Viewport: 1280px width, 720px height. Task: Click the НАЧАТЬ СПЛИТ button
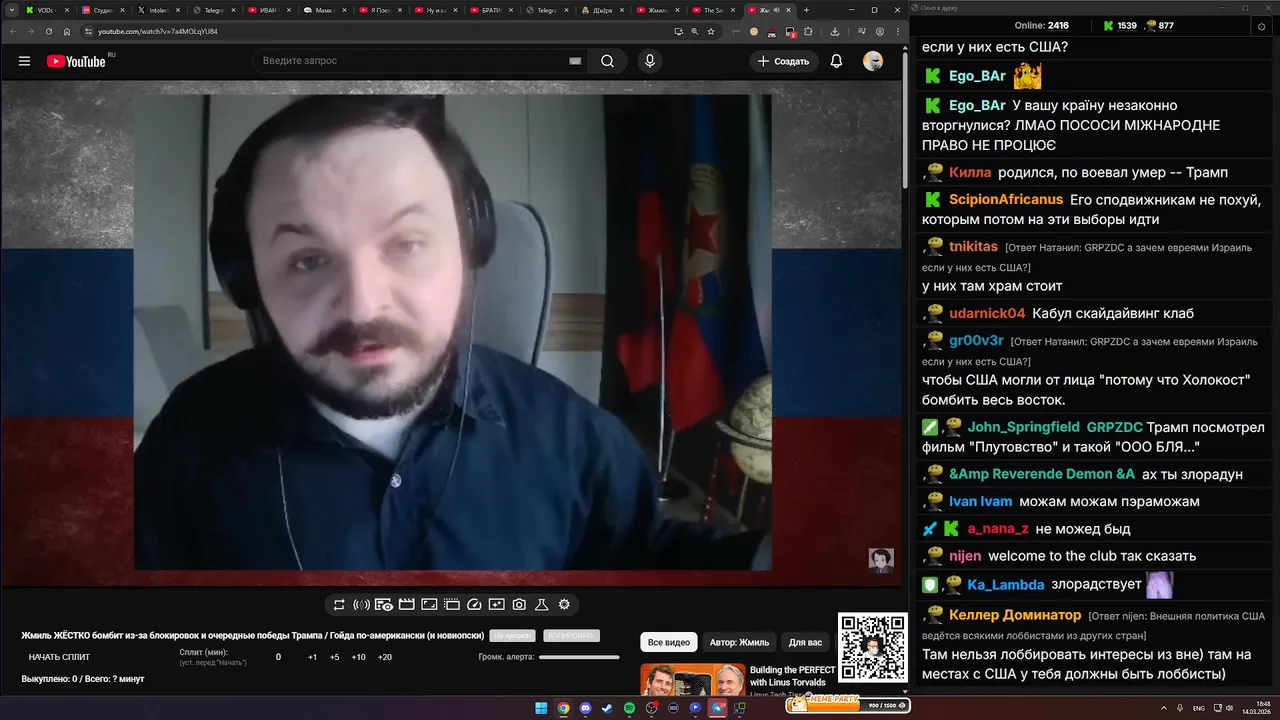pyautogui.click(x=59, y=657)
